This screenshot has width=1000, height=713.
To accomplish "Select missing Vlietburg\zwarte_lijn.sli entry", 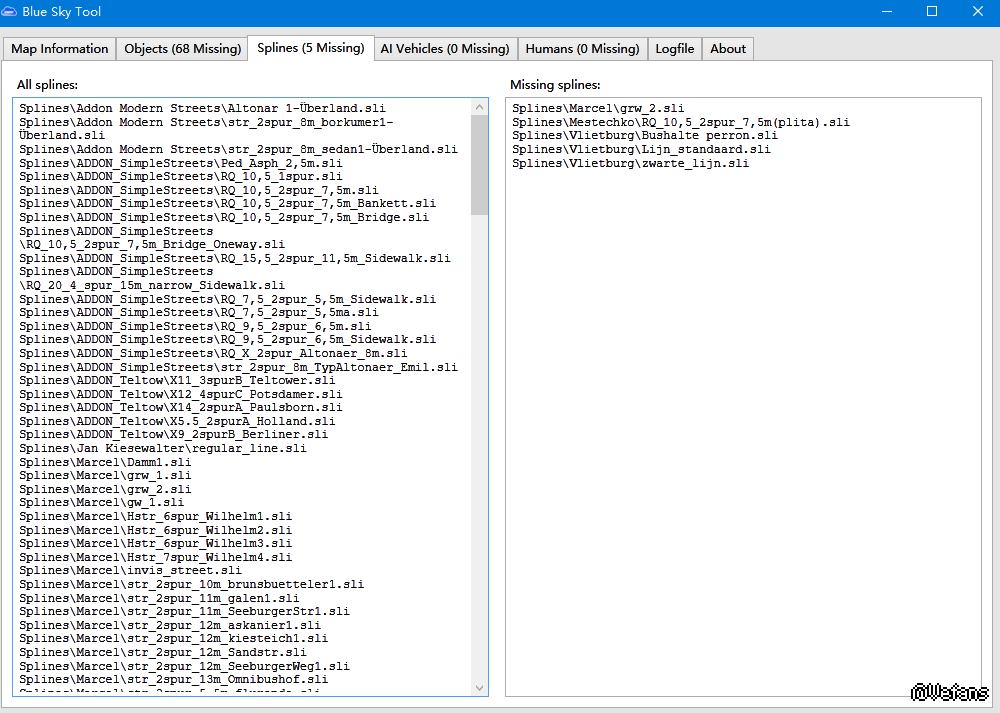I will tap(630, 163).
